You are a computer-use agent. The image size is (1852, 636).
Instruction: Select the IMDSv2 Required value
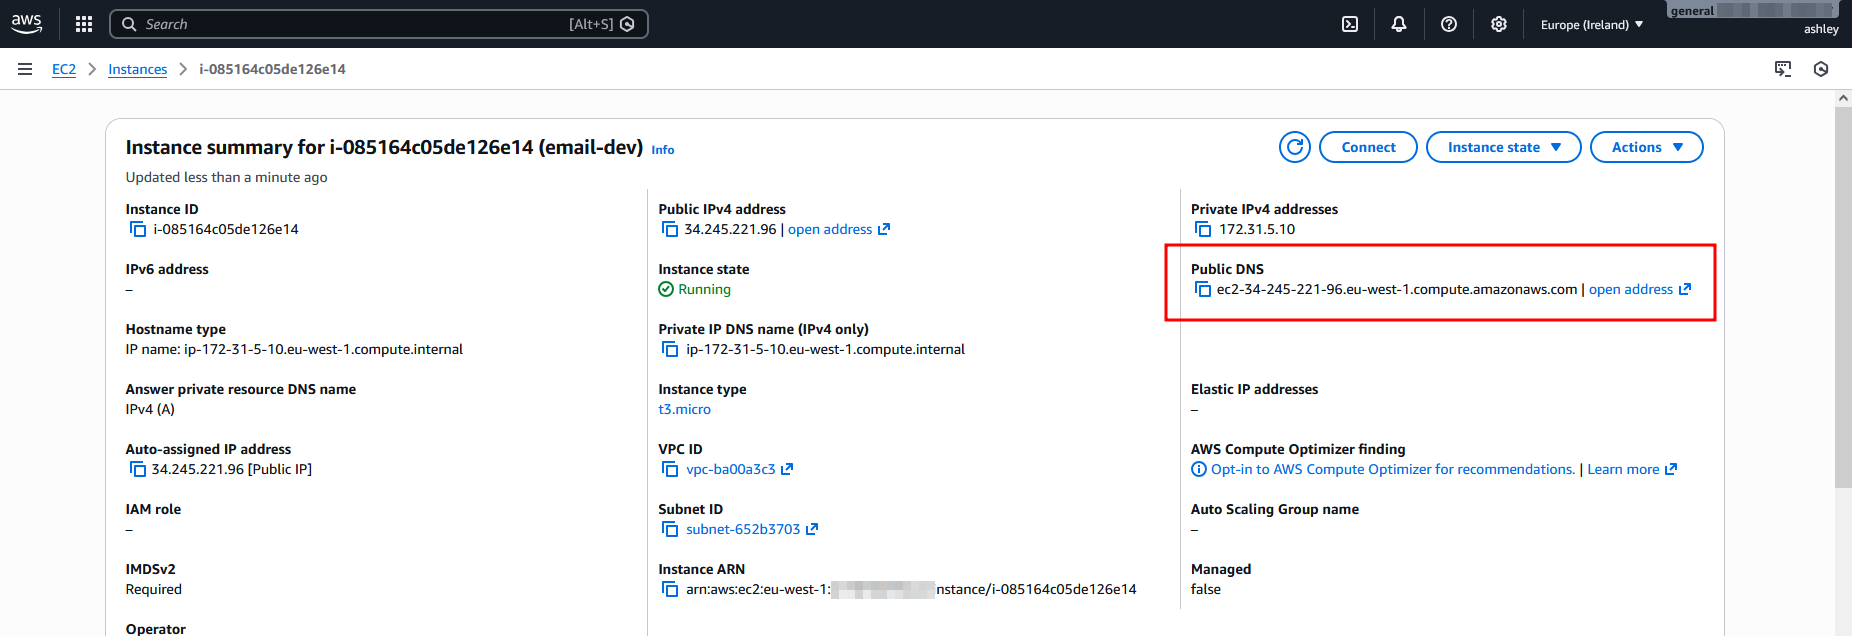[x=154, y=589]
